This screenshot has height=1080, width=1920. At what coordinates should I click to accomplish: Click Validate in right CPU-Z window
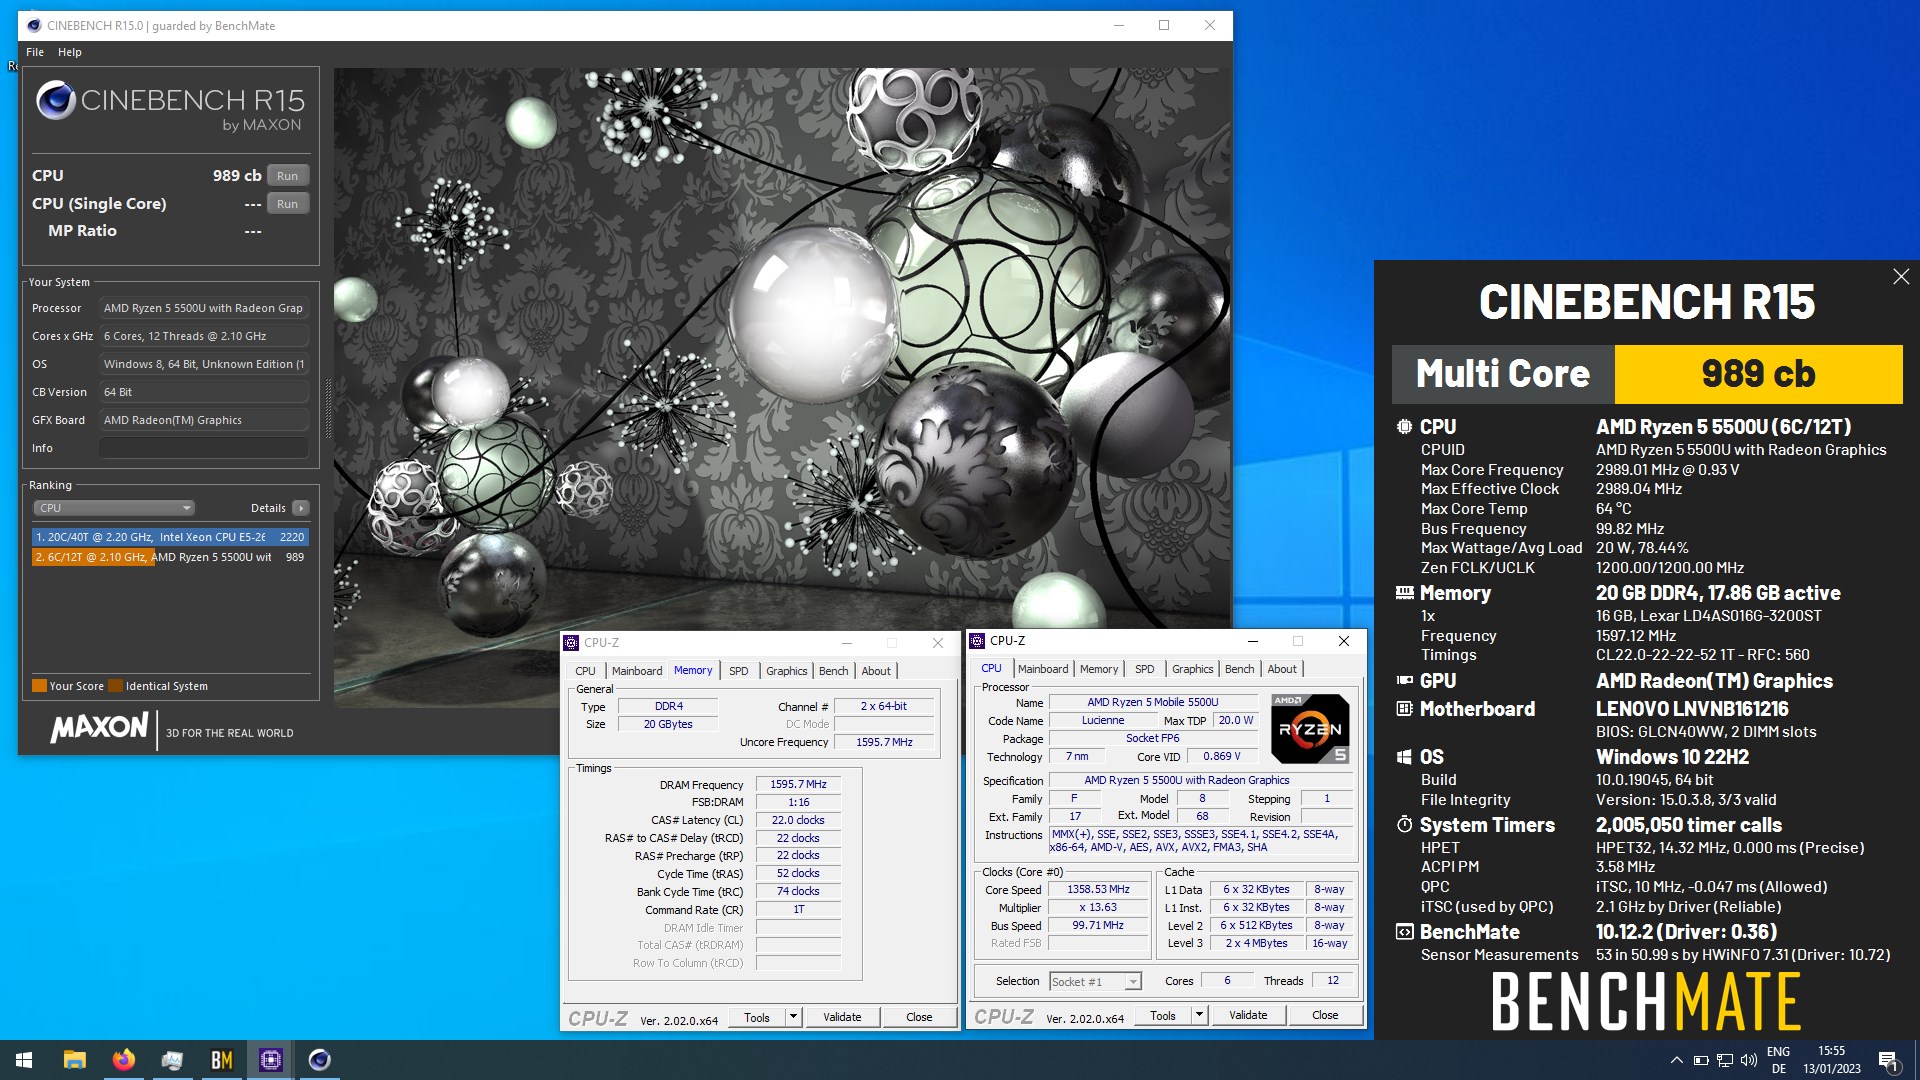pyautogui.click(x=1248, y=1015)
